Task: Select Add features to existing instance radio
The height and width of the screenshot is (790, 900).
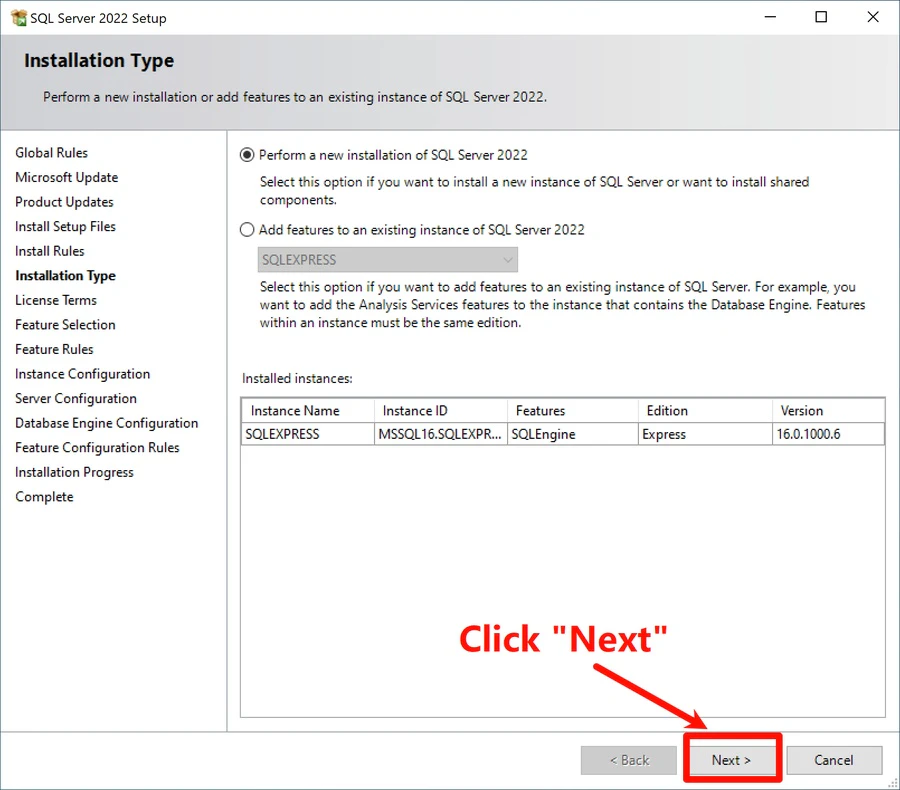Action: [x=247, y=230]
